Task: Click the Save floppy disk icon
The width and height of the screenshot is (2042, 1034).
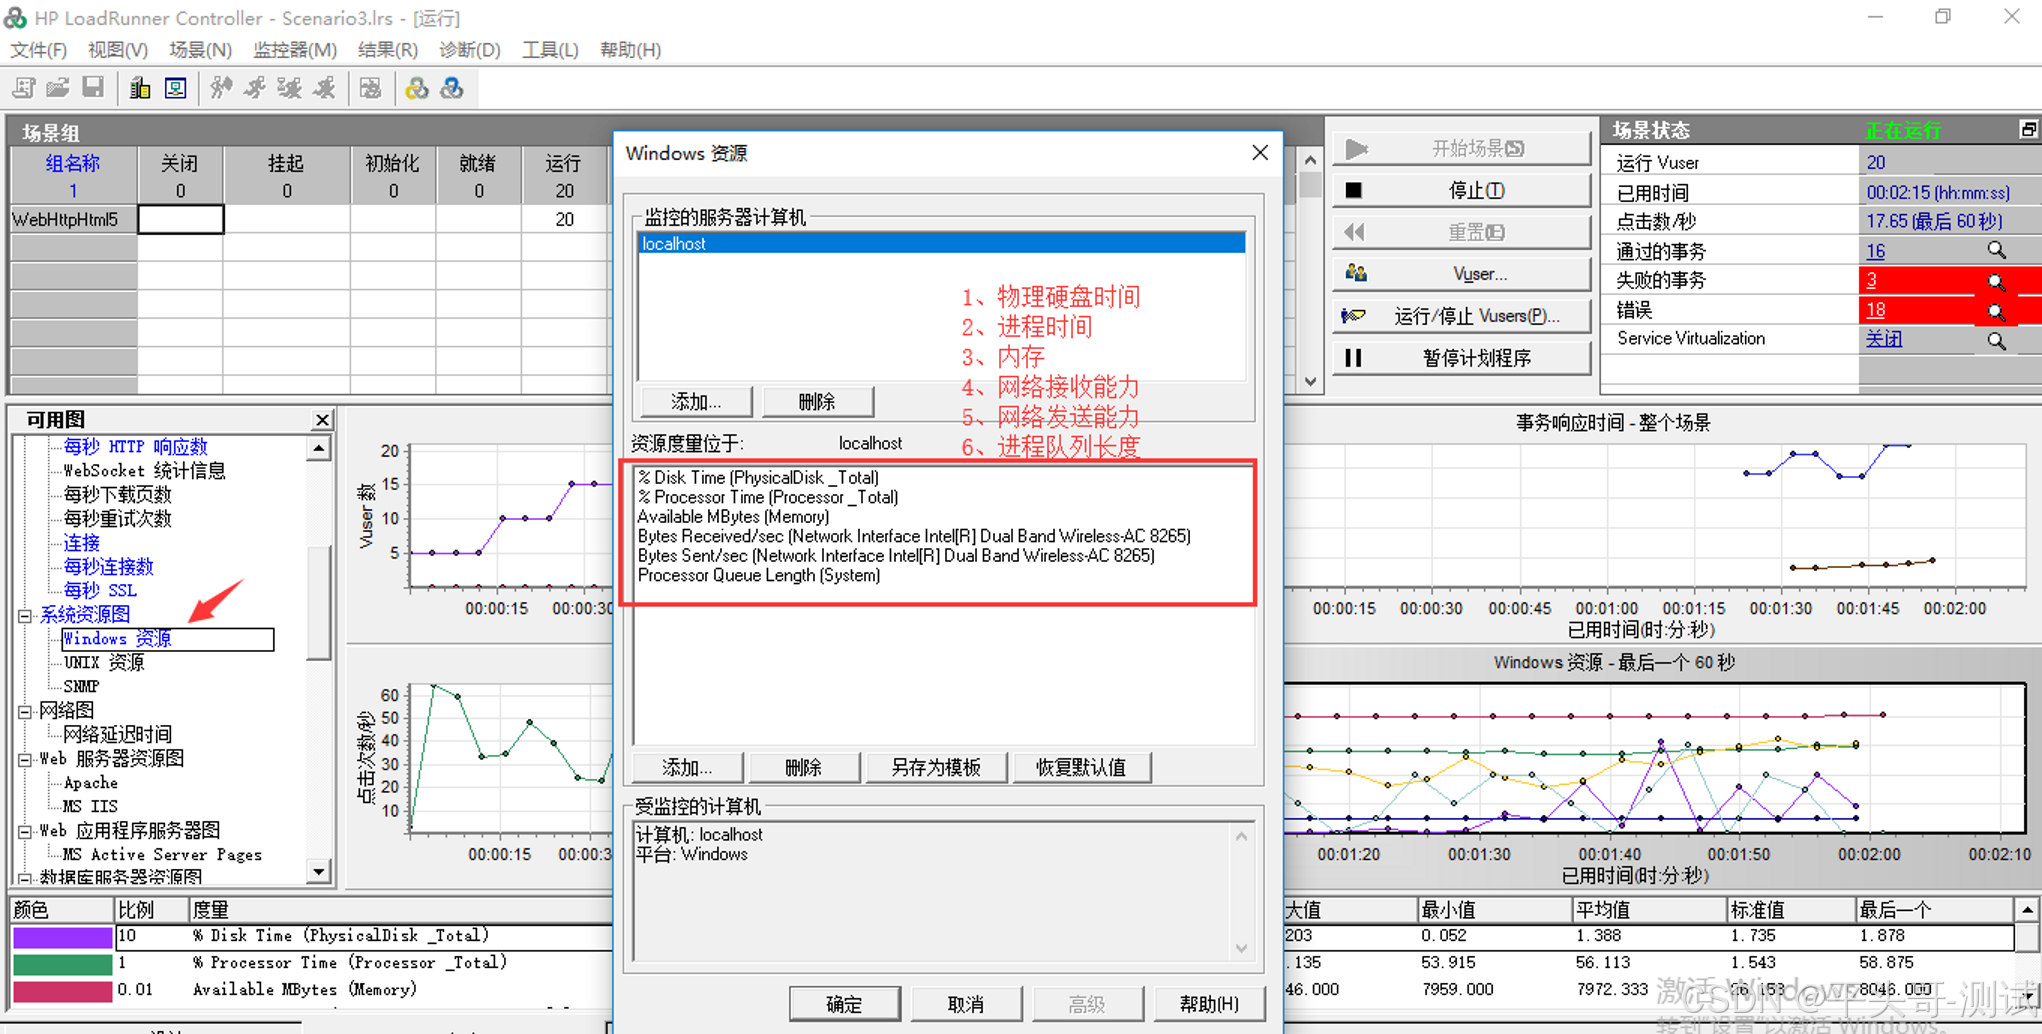Action: point(93,89)
